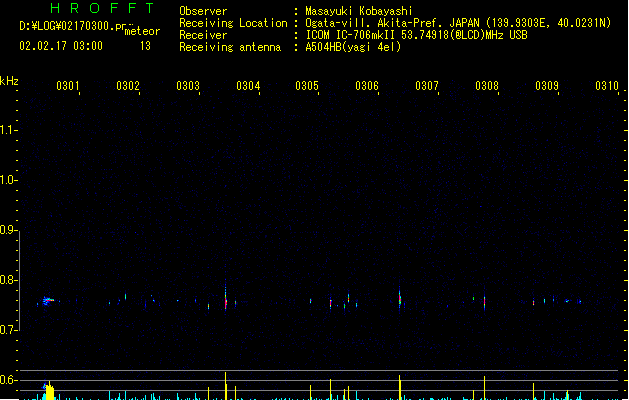
Task: Click the kHz axis unit label
Action: pyautogui.click(x=9, y=81)
